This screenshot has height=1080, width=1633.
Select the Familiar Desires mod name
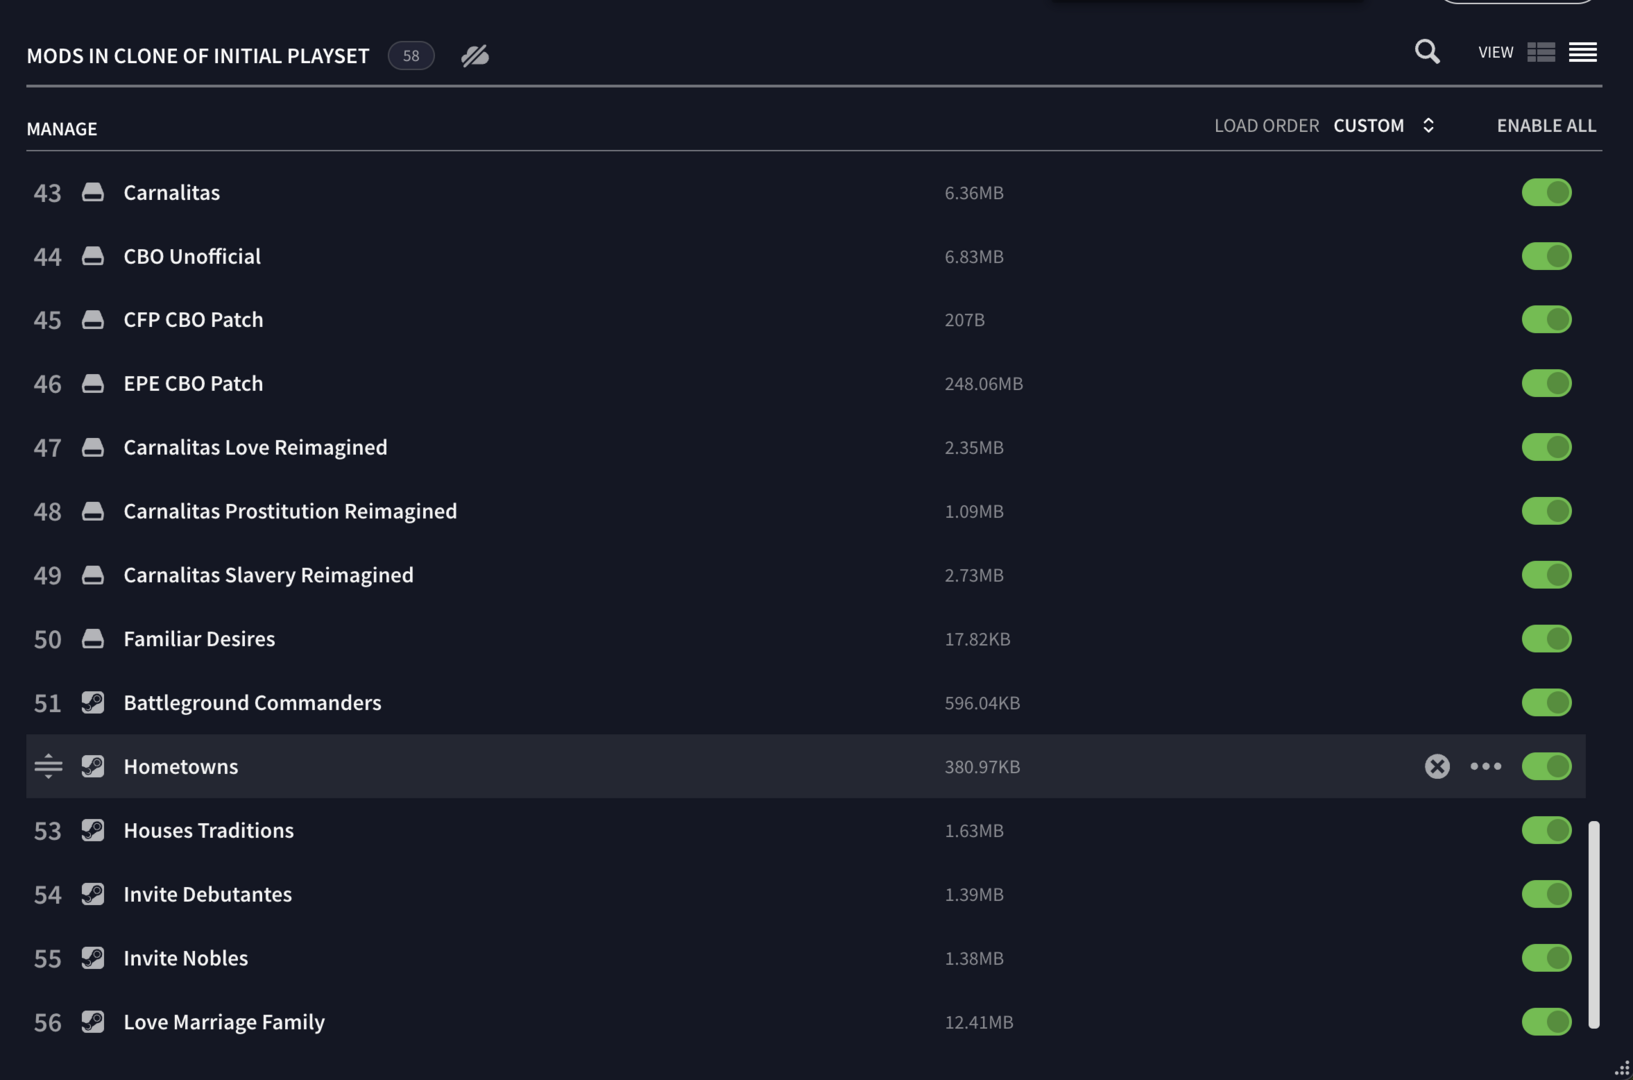click(199, 639)
